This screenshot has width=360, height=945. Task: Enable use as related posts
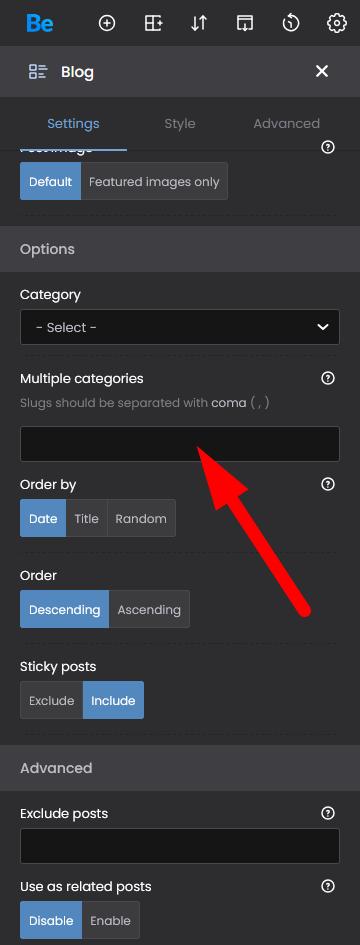click(x=110, y=920)
